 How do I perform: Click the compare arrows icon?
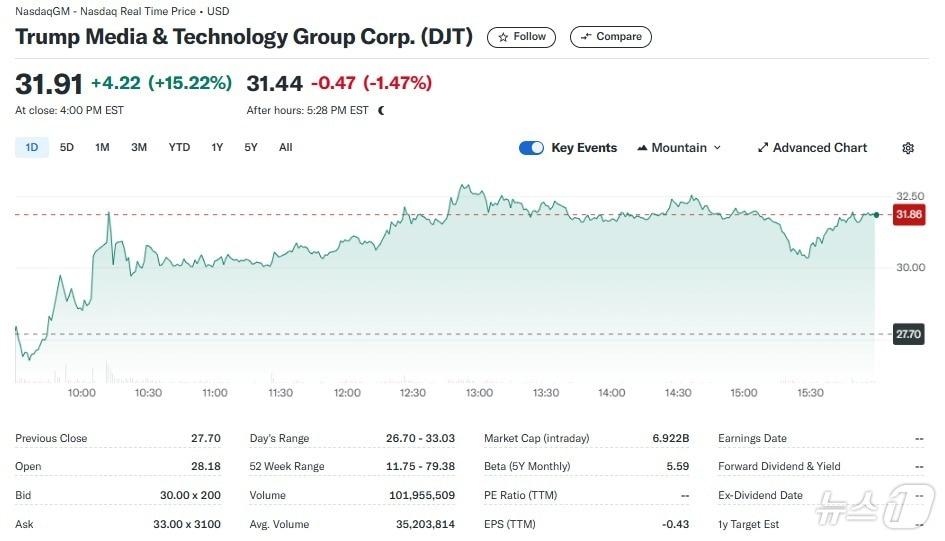click(586, 37)
